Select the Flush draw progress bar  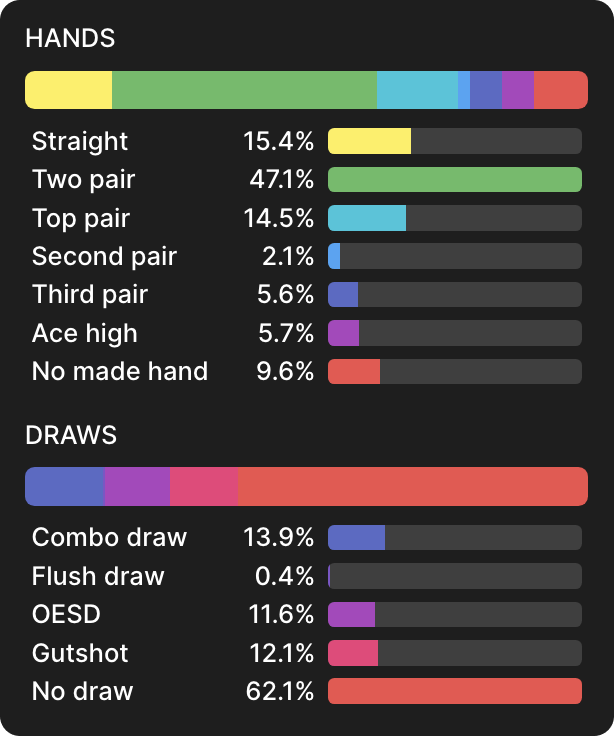(x=454, y=576)
